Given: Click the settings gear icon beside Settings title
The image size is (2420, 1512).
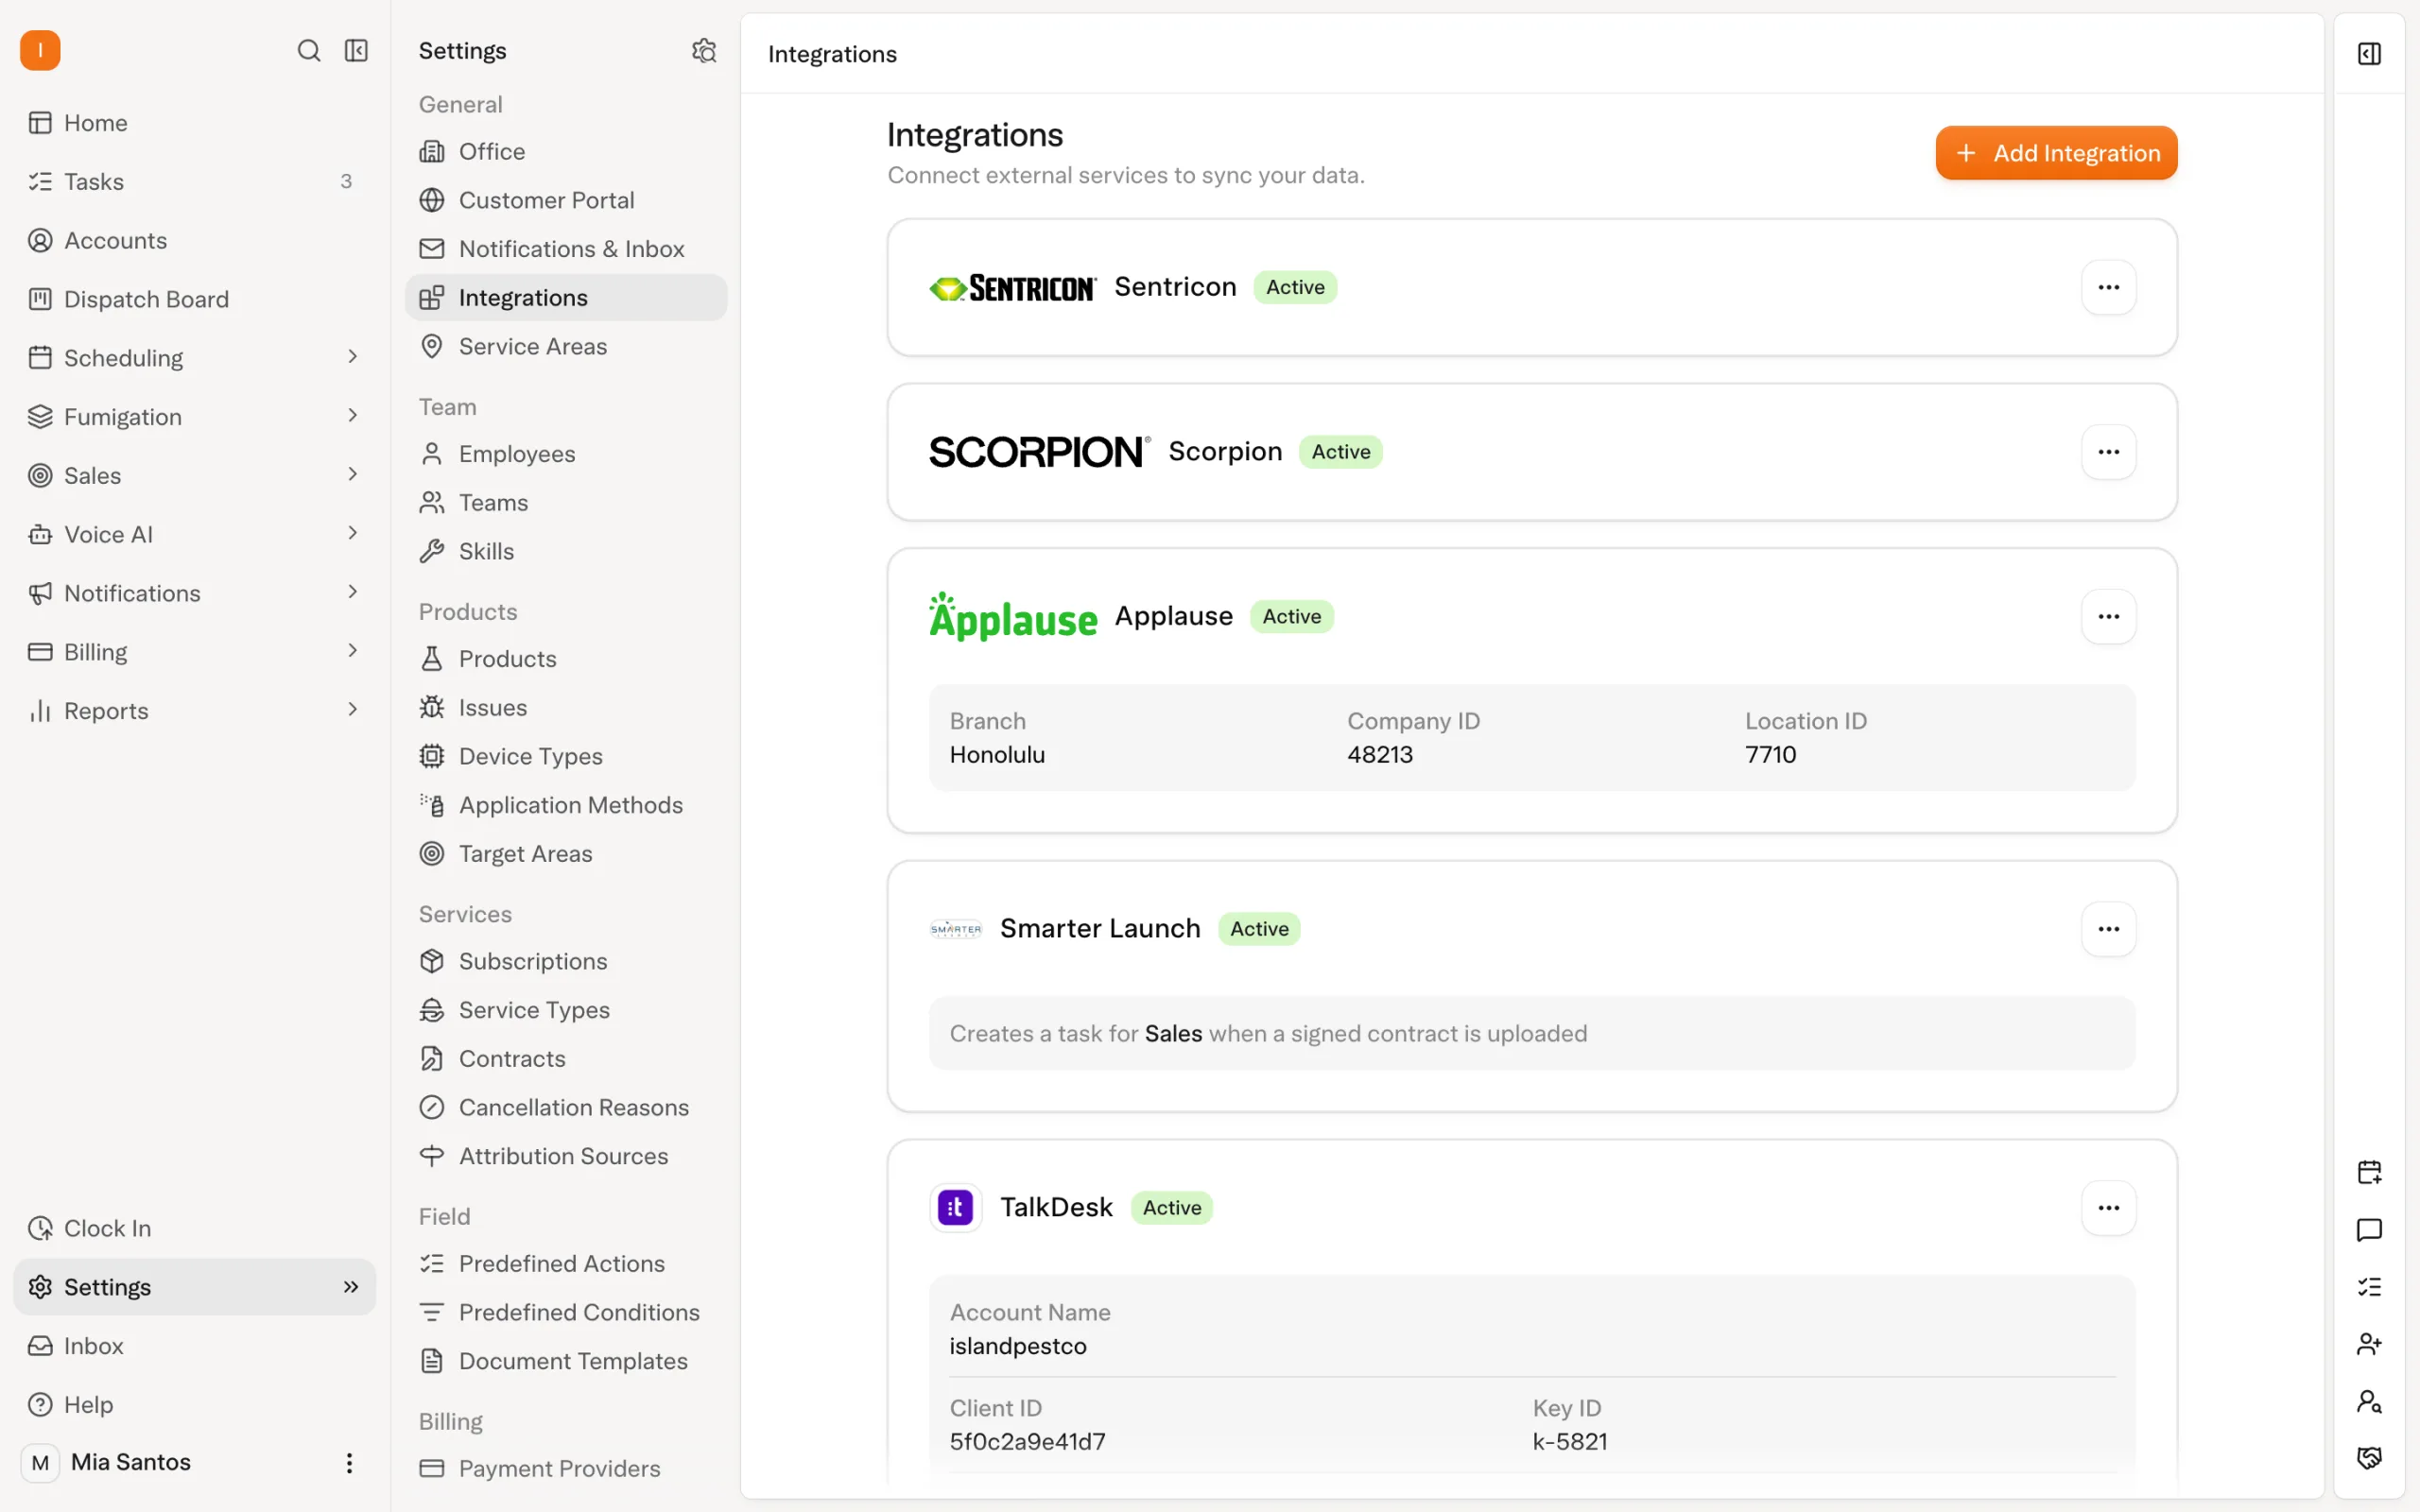Looking at the screenshot, I should coord(704,50).
